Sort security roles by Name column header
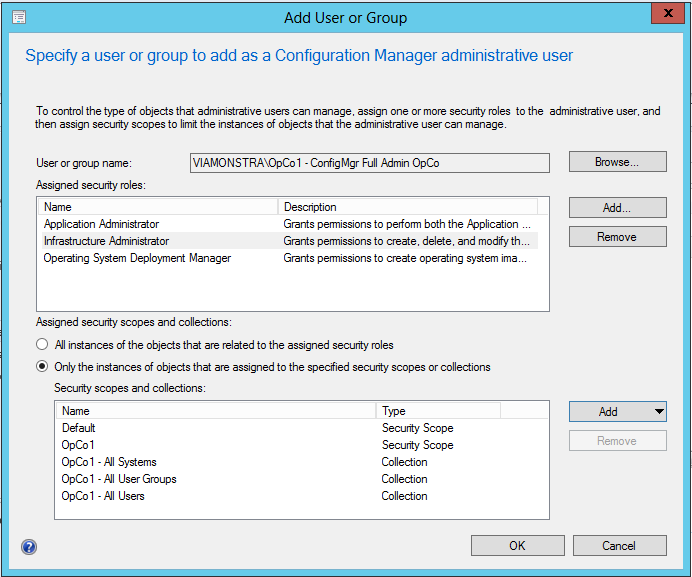The image size is (692, 577). click(159, 207)
